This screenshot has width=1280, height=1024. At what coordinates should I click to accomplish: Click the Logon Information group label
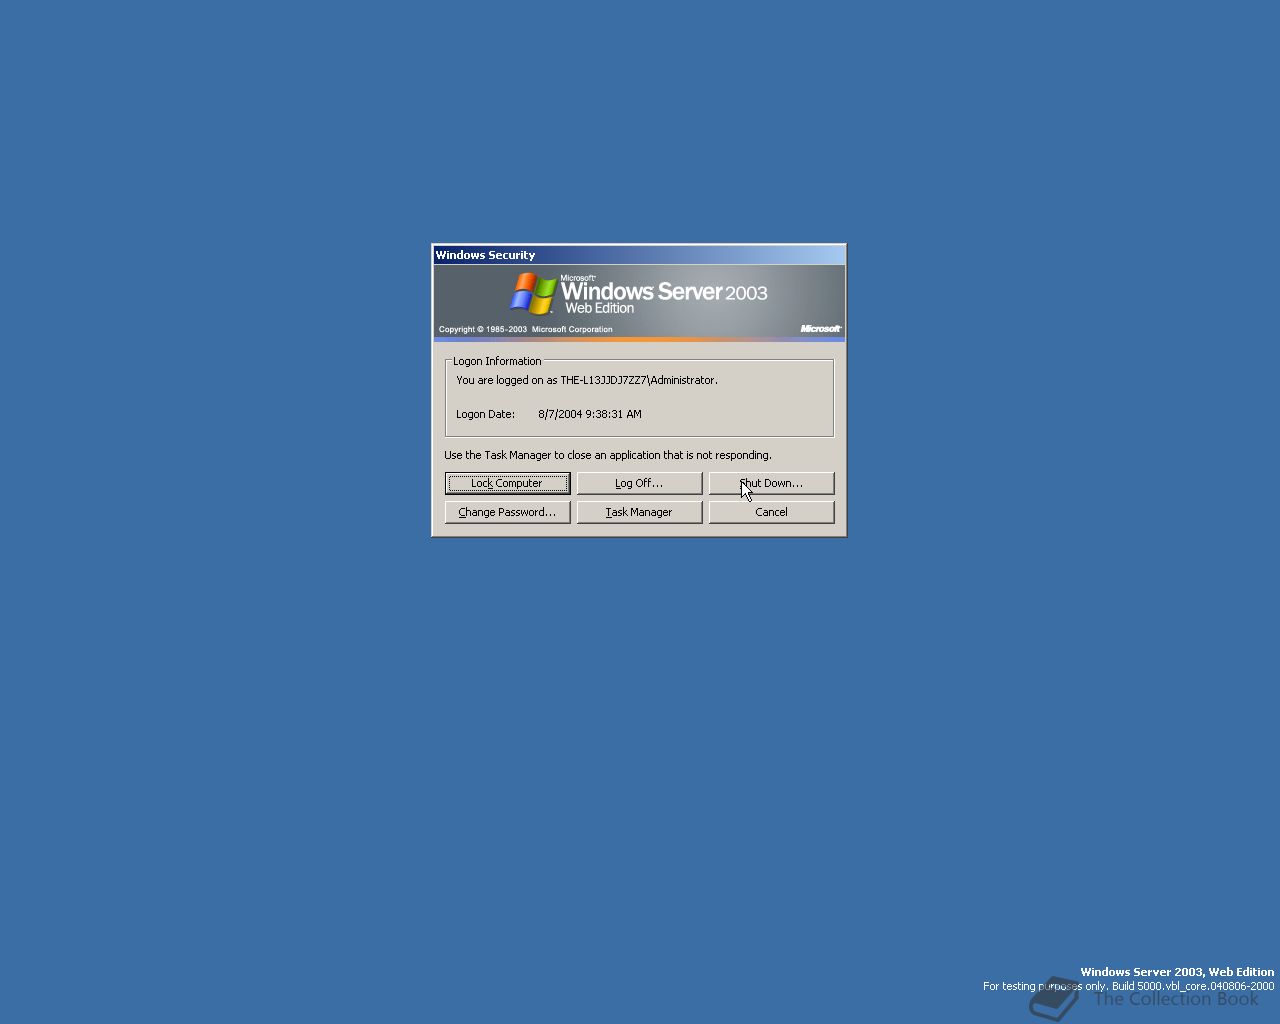click(497, 361)
